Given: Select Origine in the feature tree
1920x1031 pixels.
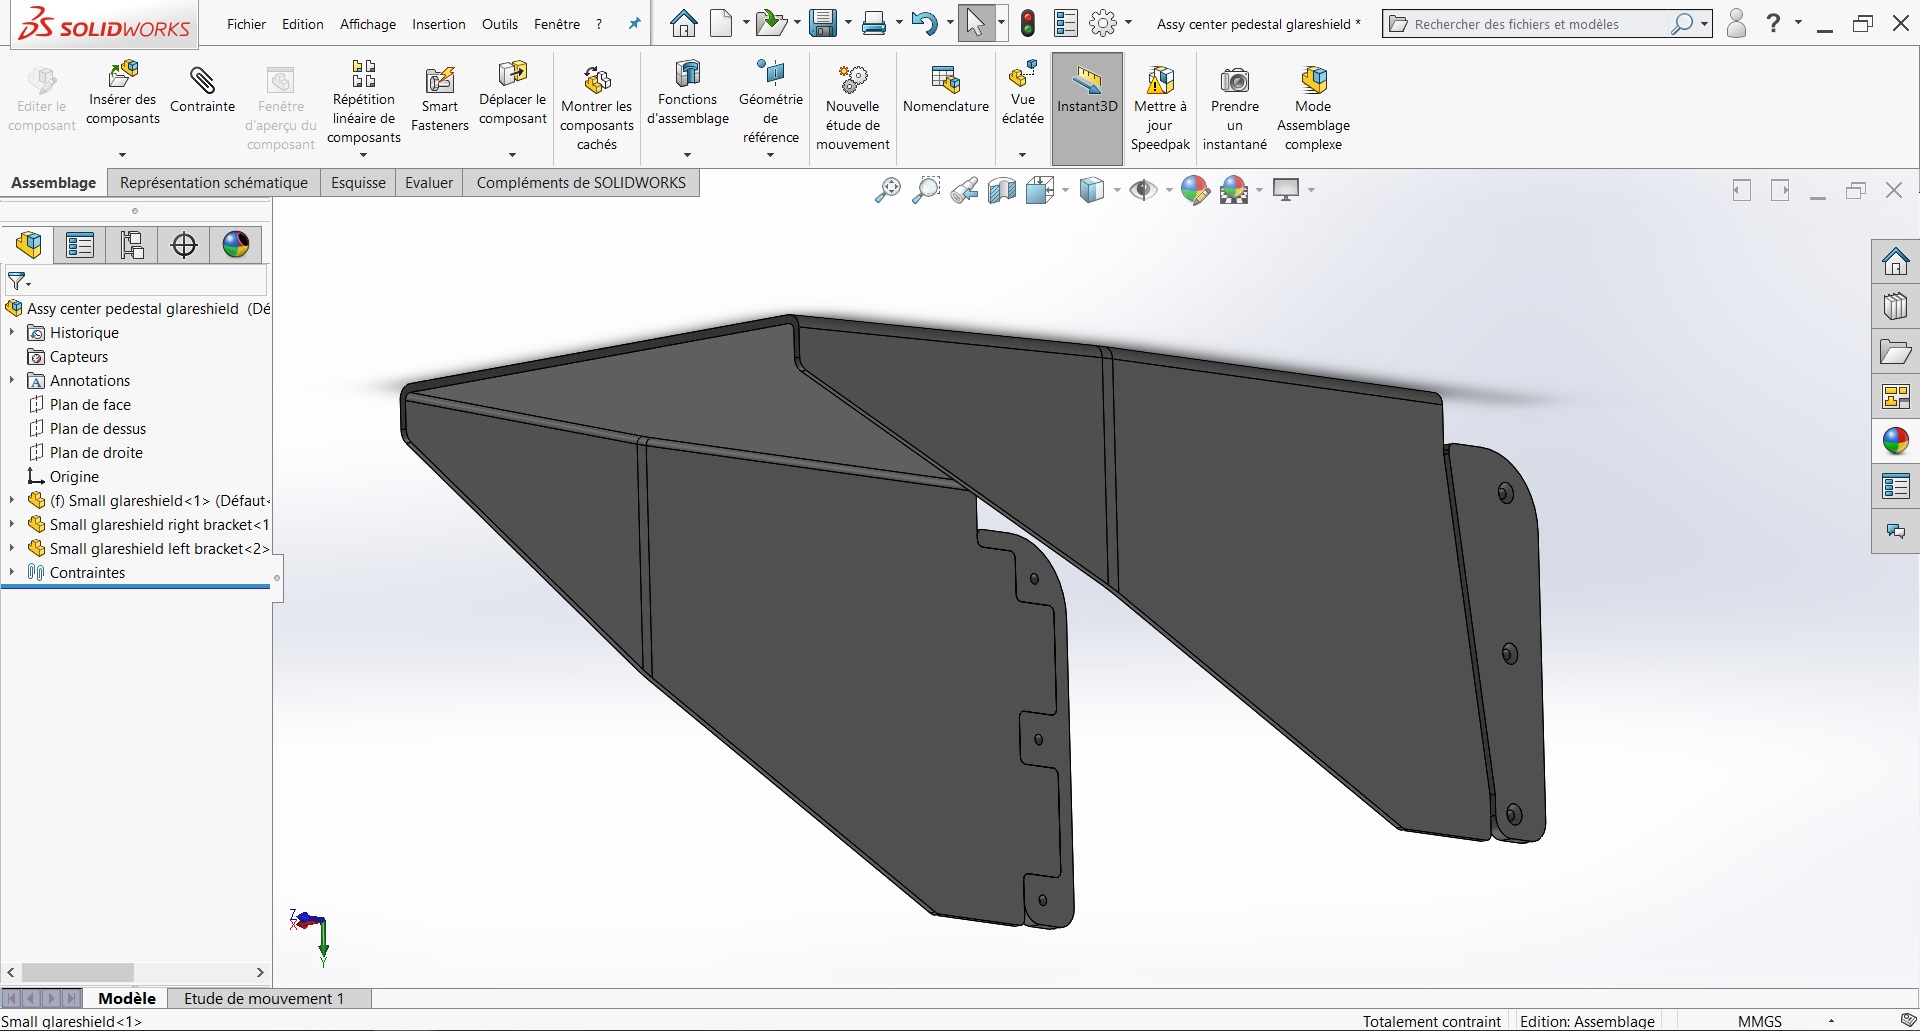Looking at the screenshot, I should point(74,477).
